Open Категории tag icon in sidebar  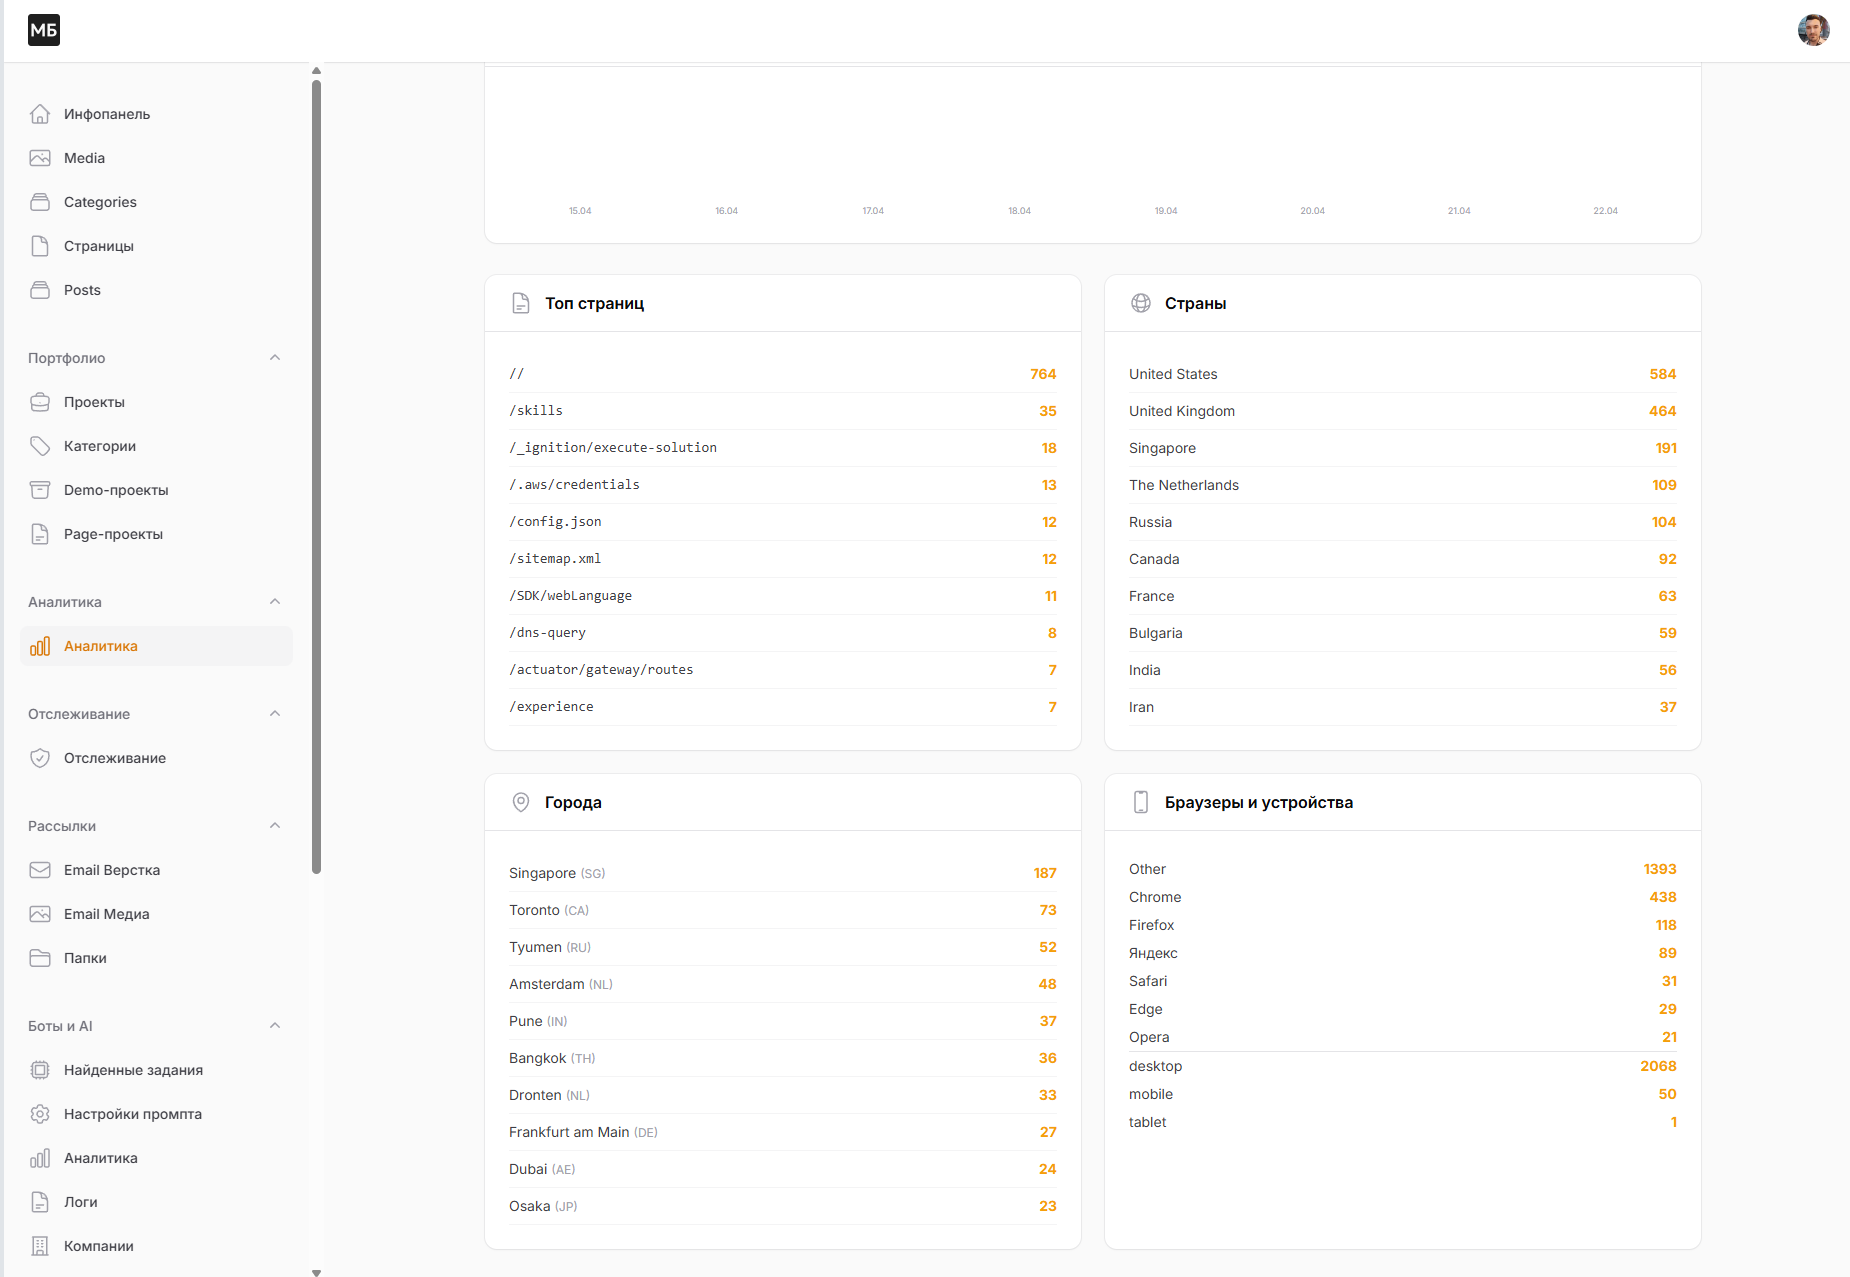coord(40,446)
